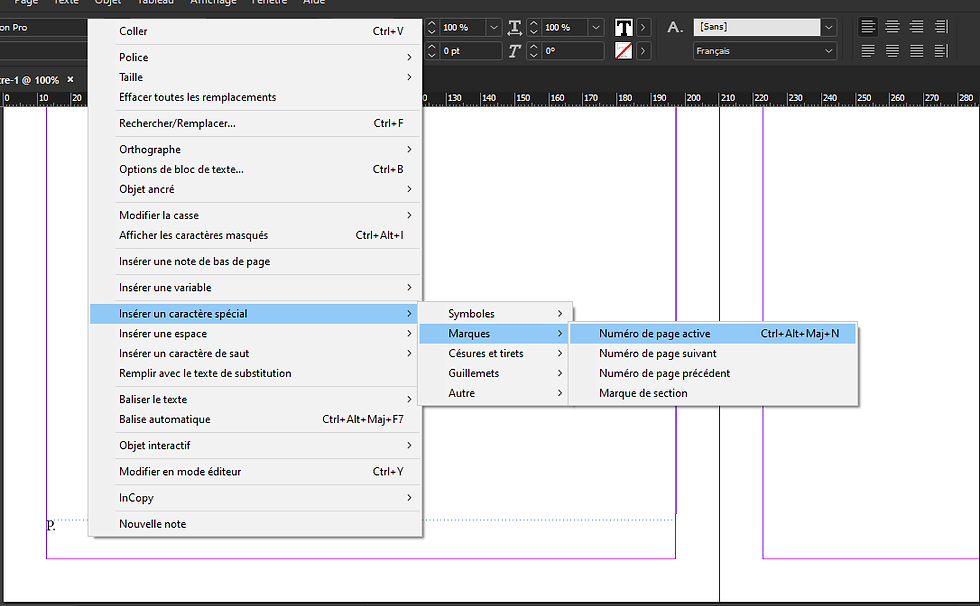The height and width of the screenshot is (606, 980).
Task: Expand the fill color swatch arrow
Action: (643, 27)
